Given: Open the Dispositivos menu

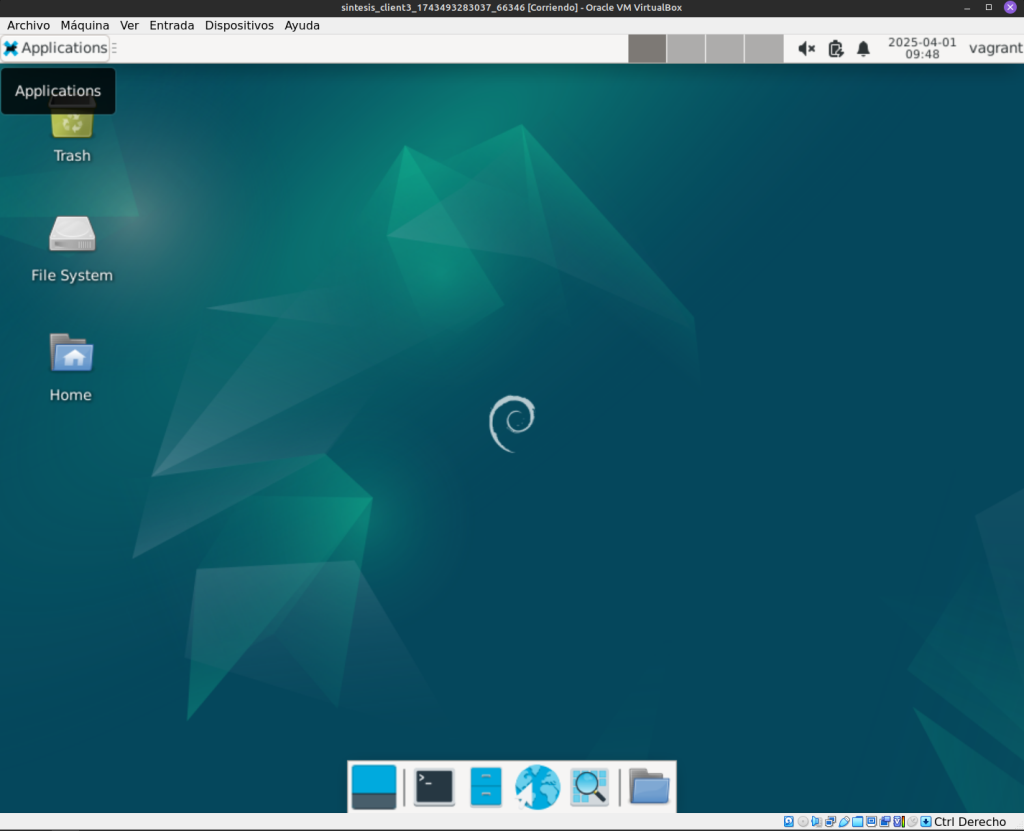Looking at the screenshot, I should [239, 25].
